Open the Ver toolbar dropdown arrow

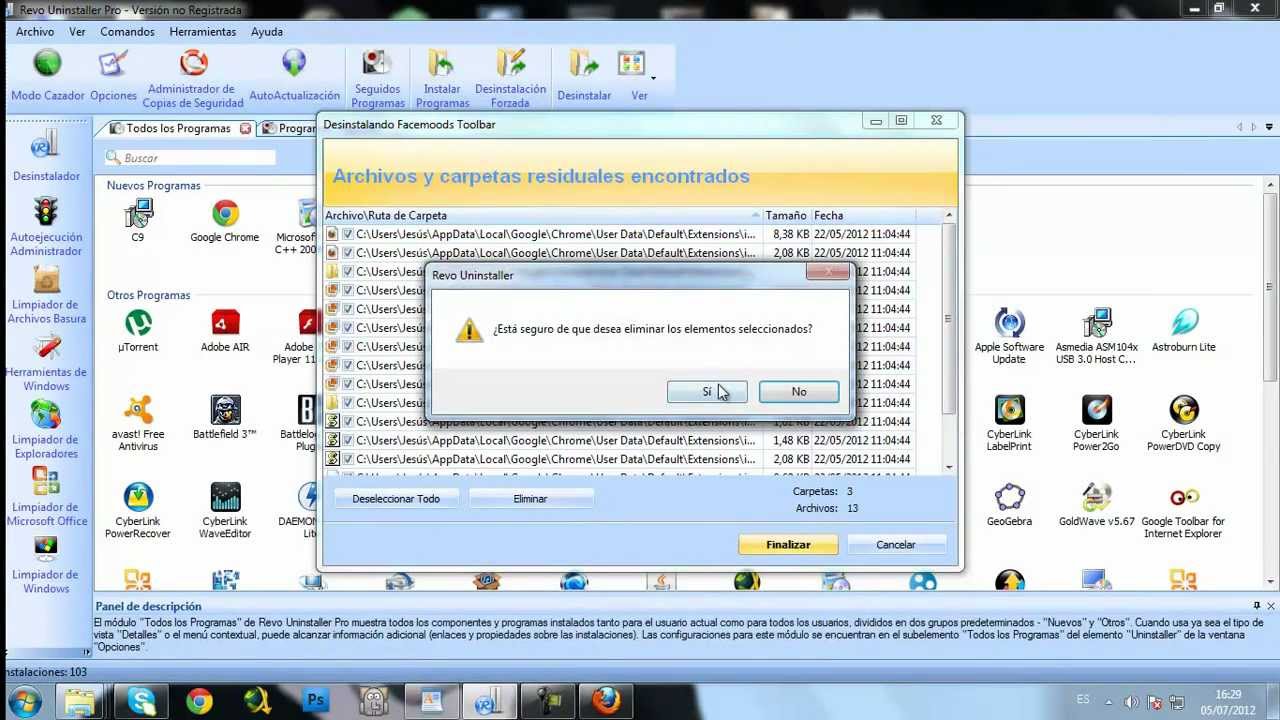[653, 78]
